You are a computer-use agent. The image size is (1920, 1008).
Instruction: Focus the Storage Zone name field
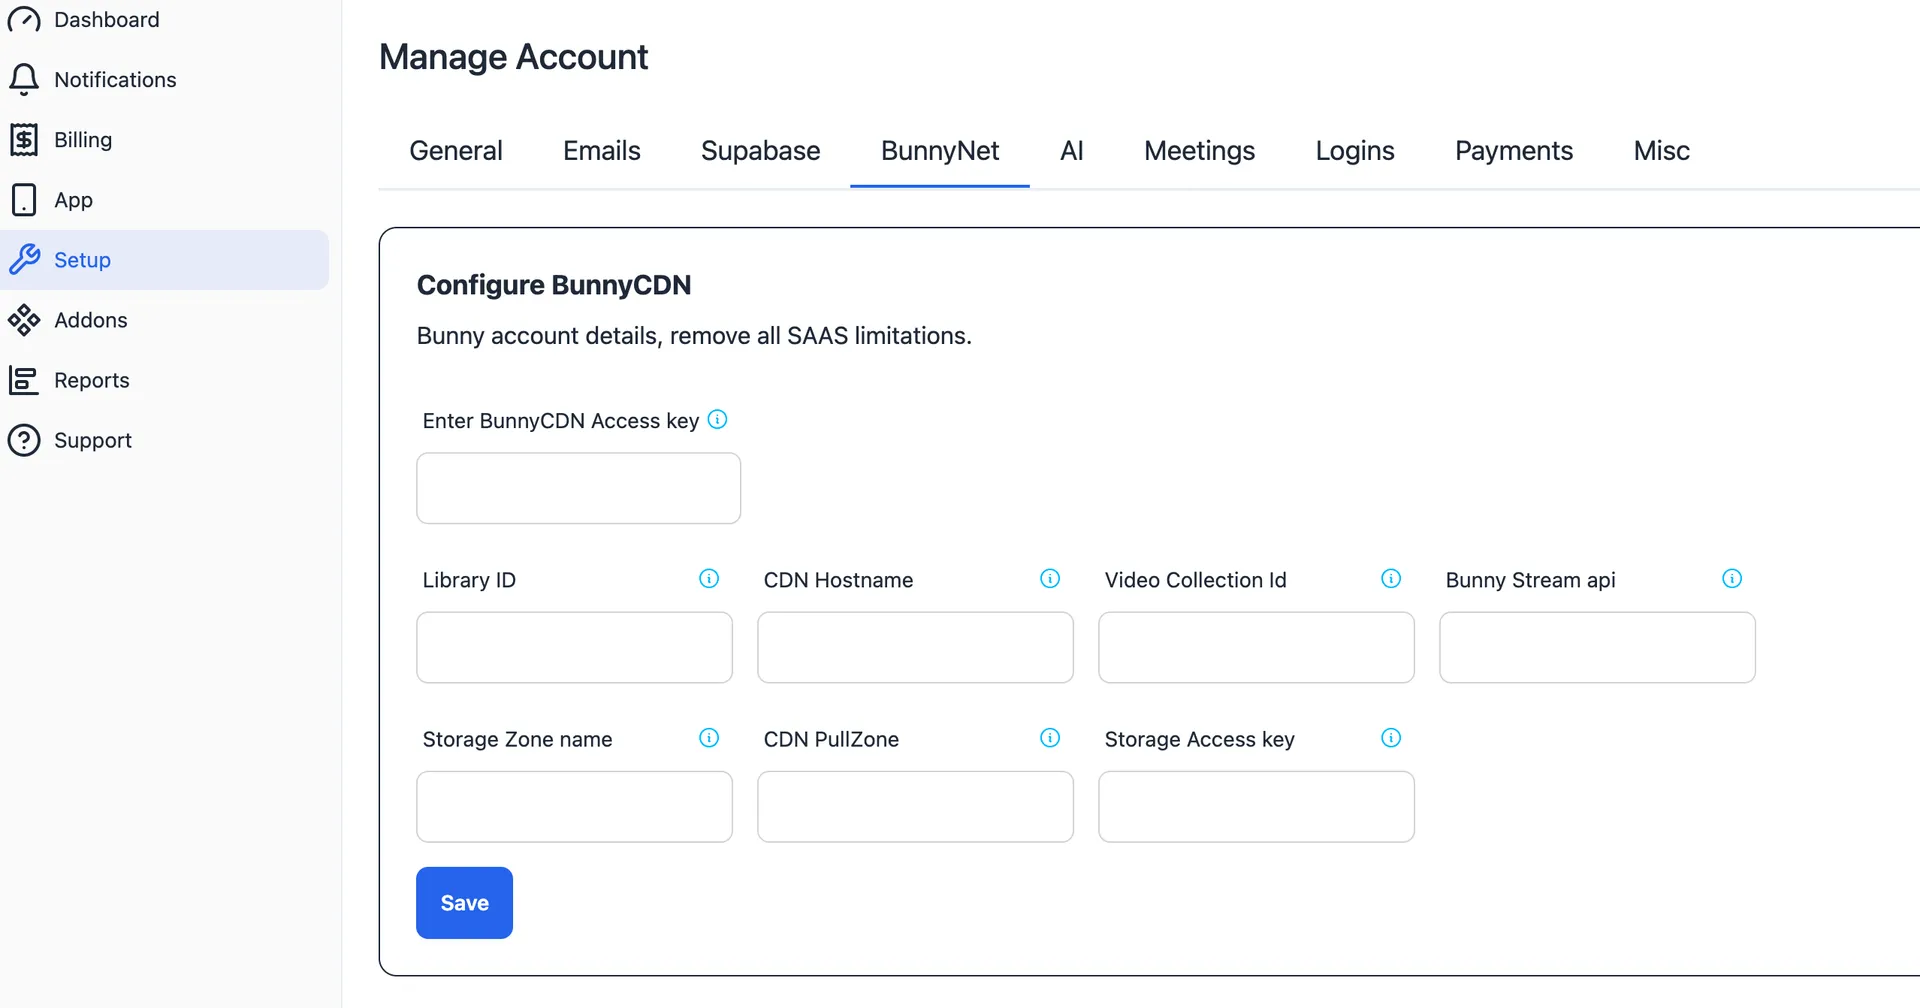(x=575, y=806)
